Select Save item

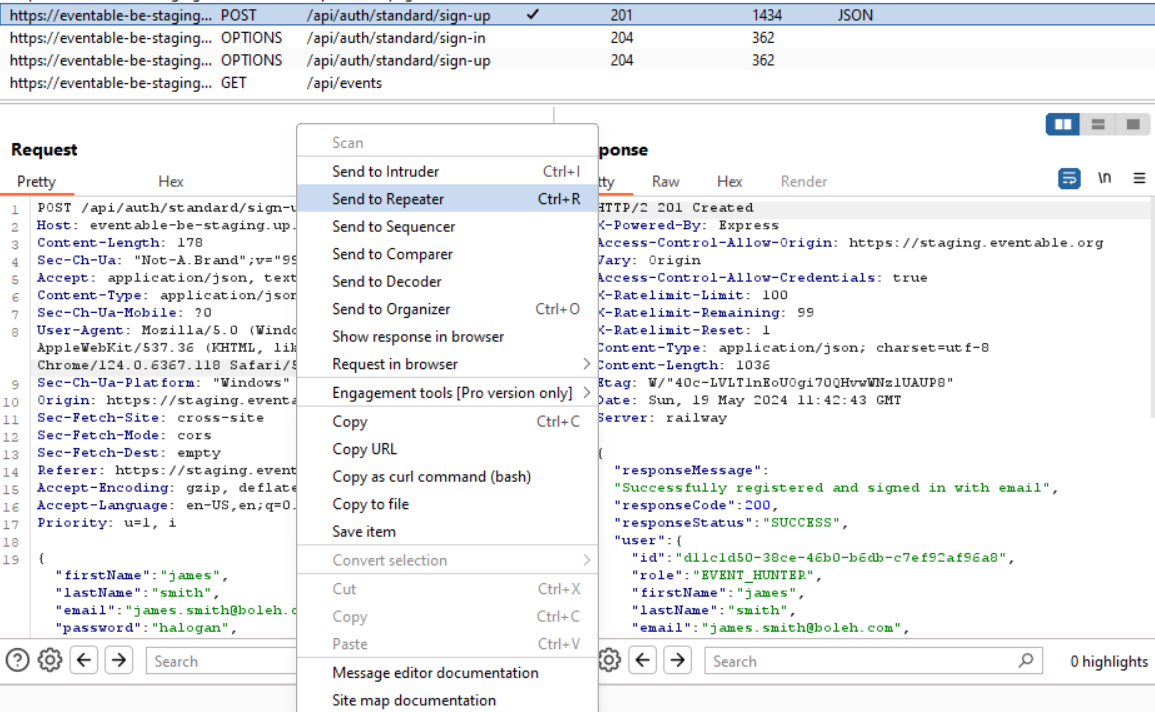pyautogui.click(x=447, y=532)
